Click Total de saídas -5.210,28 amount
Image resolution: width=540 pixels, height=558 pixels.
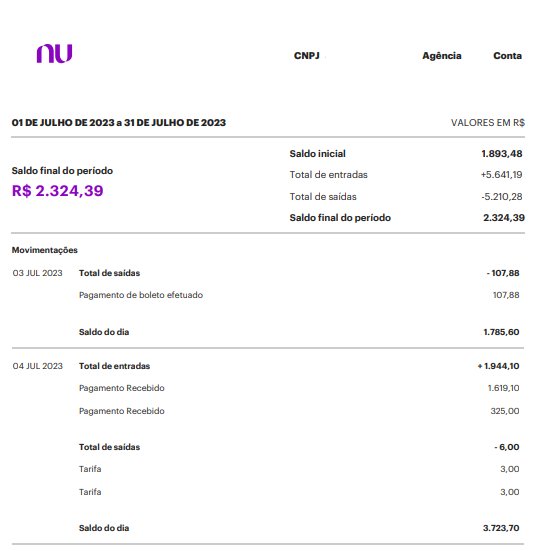point(502,197)
